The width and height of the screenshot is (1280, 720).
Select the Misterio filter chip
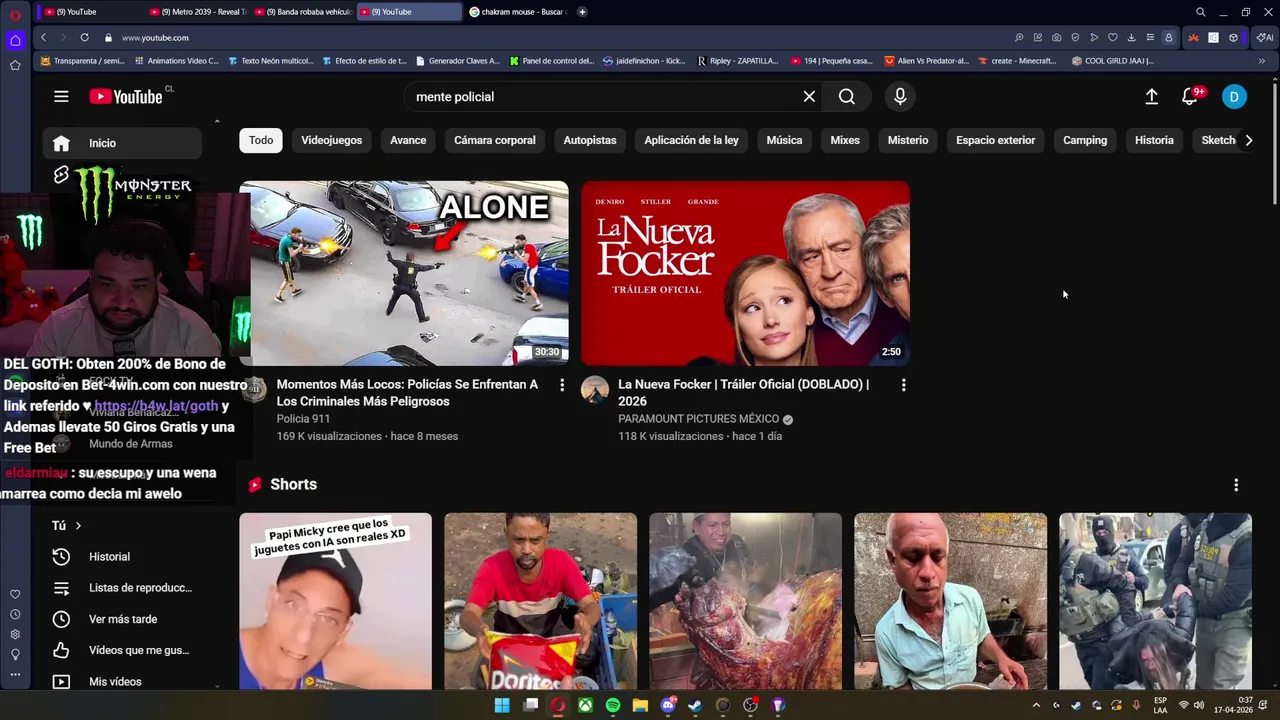point(908,141)
